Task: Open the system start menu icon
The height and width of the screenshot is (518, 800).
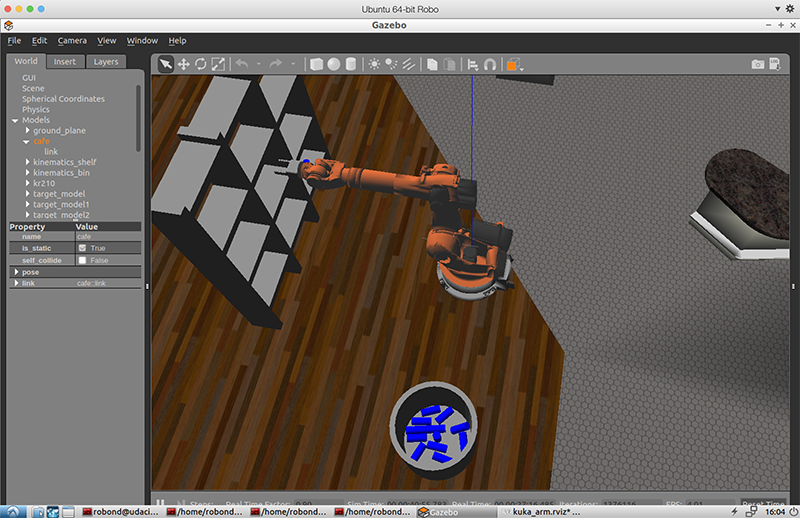Action: click(13, 511)
